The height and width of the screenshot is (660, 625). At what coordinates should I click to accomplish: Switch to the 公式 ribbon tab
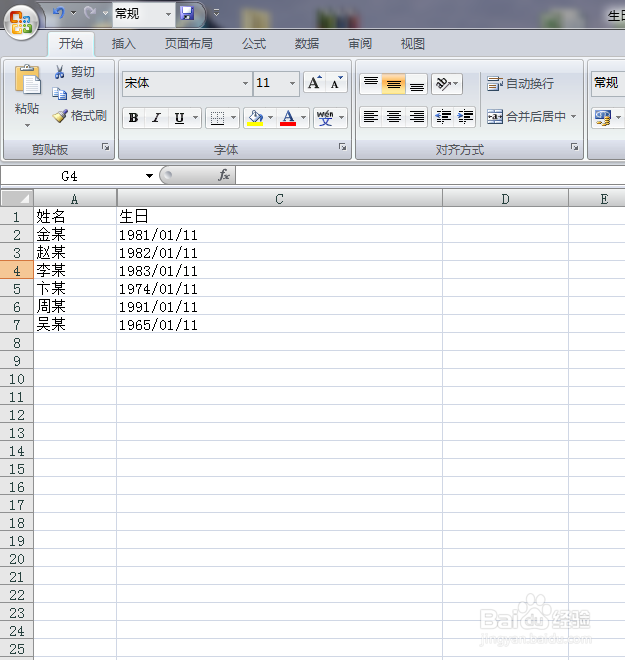(x=254, y=44)
